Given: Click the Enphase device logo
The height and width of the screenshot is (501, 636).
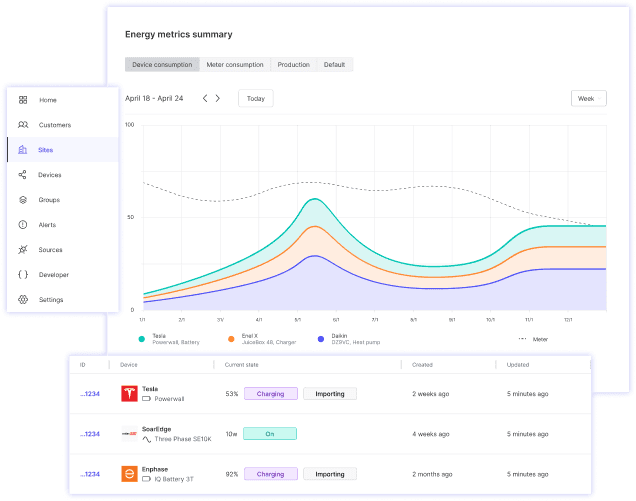Looking at the screenshot, I should coord(129,474).
